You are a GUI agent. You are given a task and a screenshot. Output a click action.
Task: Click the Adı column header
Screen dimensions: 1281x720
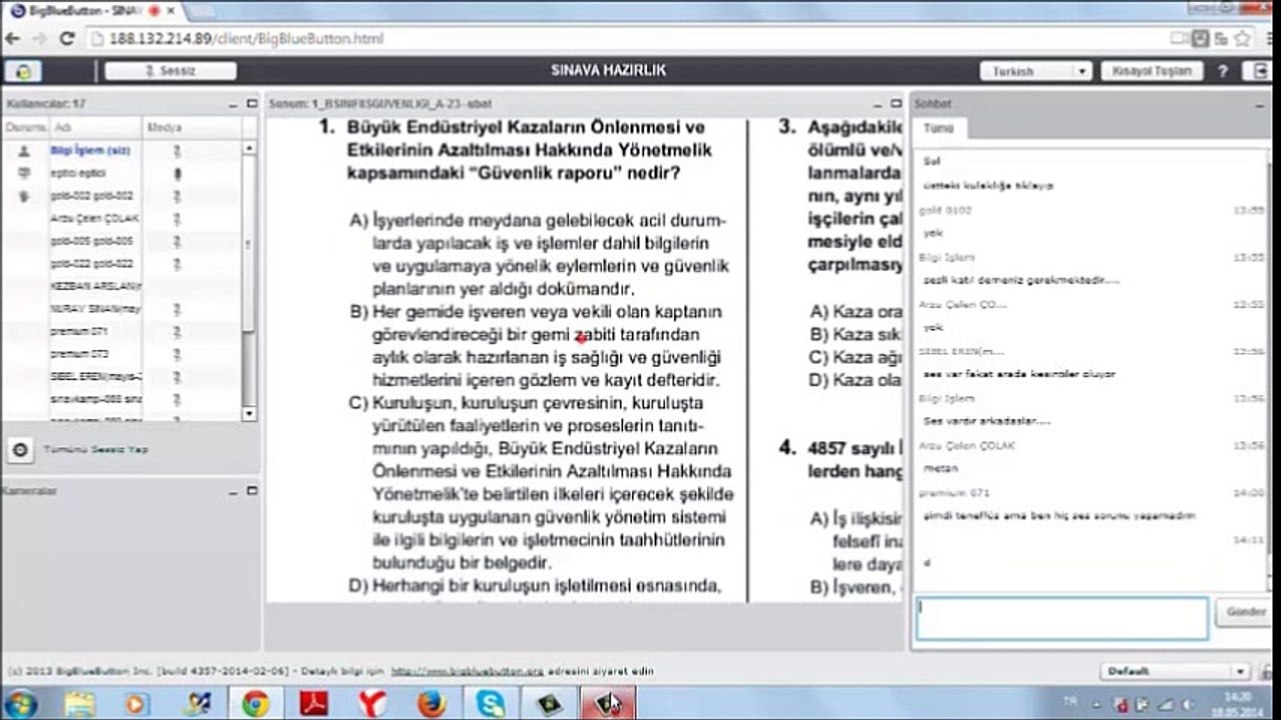coord(95,128)
